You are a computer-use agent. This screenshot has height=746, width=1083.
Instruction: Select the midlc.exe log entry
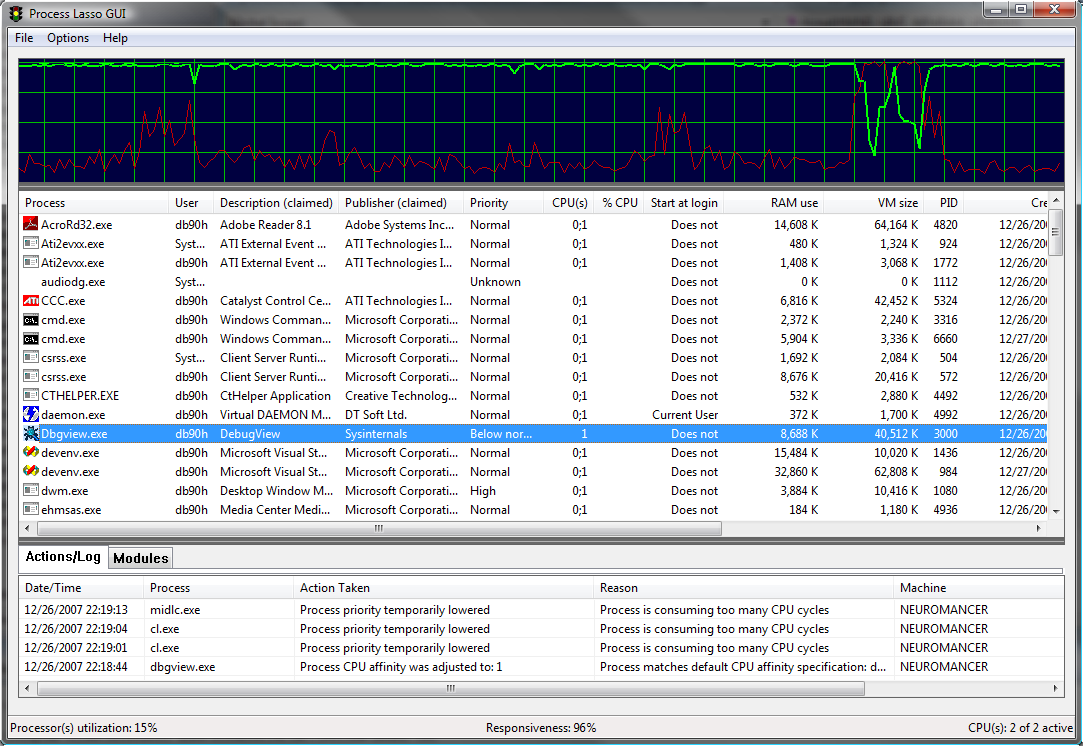tap(541, 610)
